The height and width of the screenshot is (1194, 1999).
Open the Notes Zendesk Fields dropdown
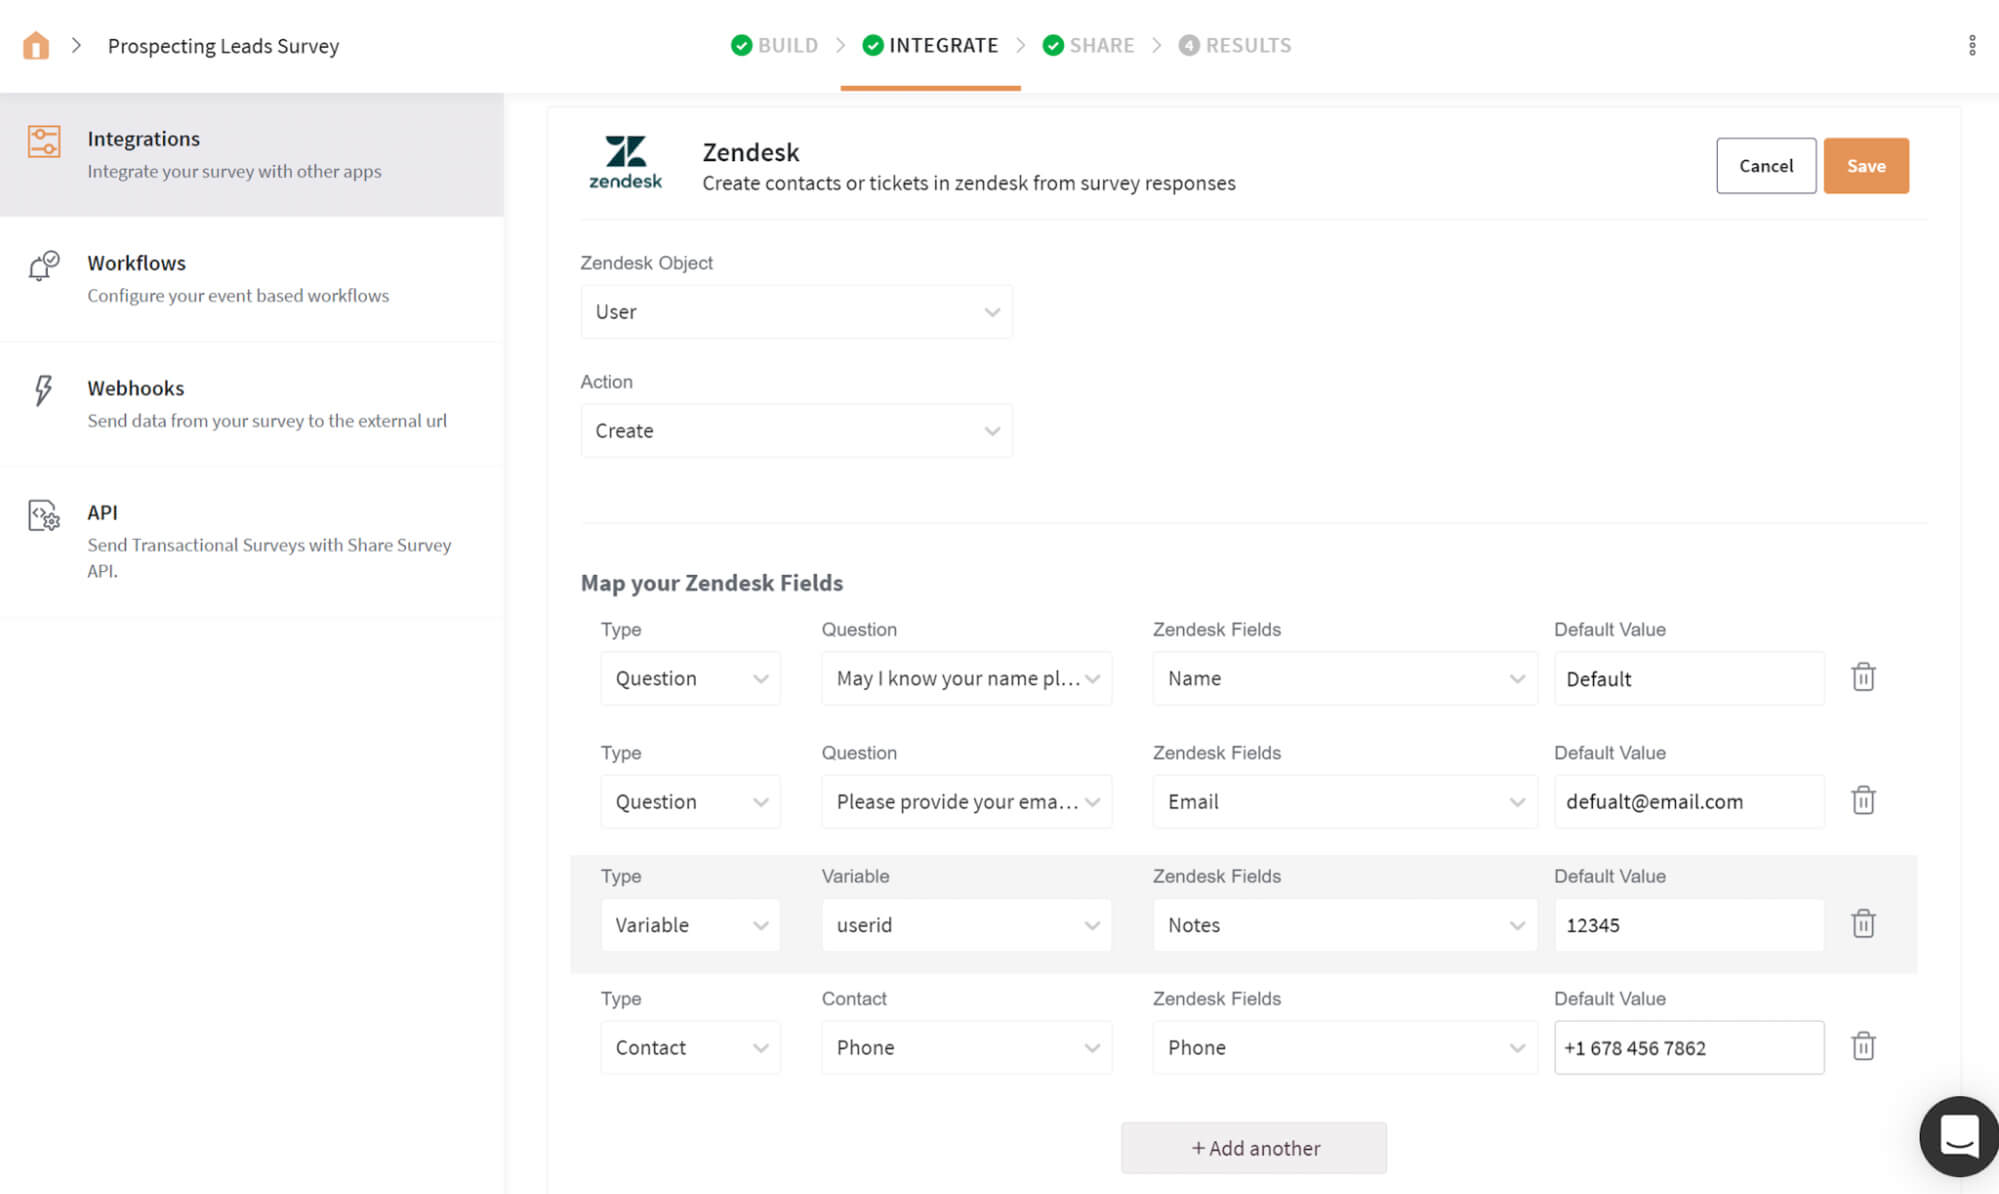1344,925
